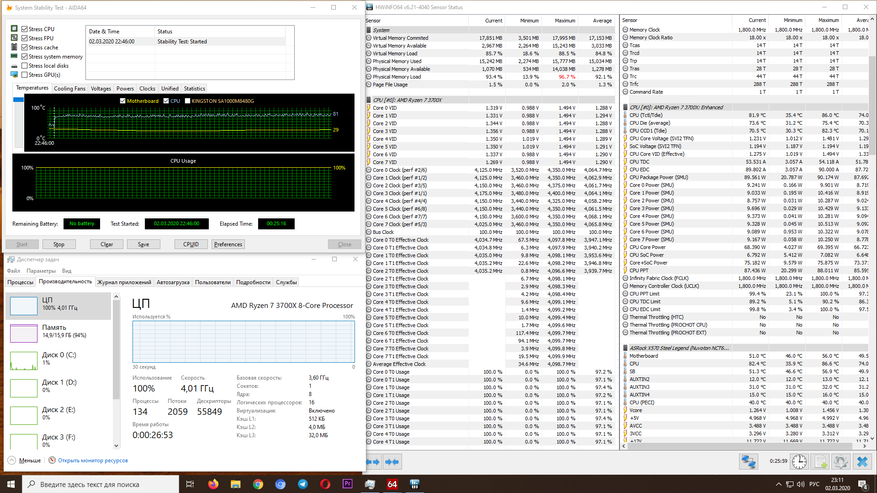Uncheck the Stress CPU checkbox
The image size is (877, 493).
25,29
